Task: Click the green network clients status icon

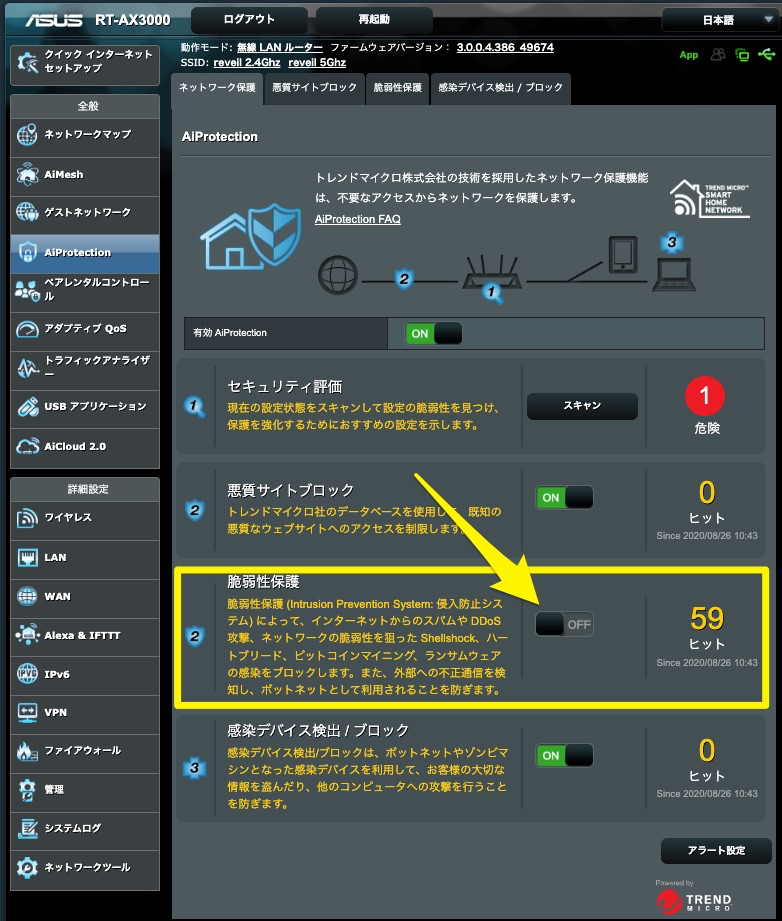Action: click(x=742, y=55)
